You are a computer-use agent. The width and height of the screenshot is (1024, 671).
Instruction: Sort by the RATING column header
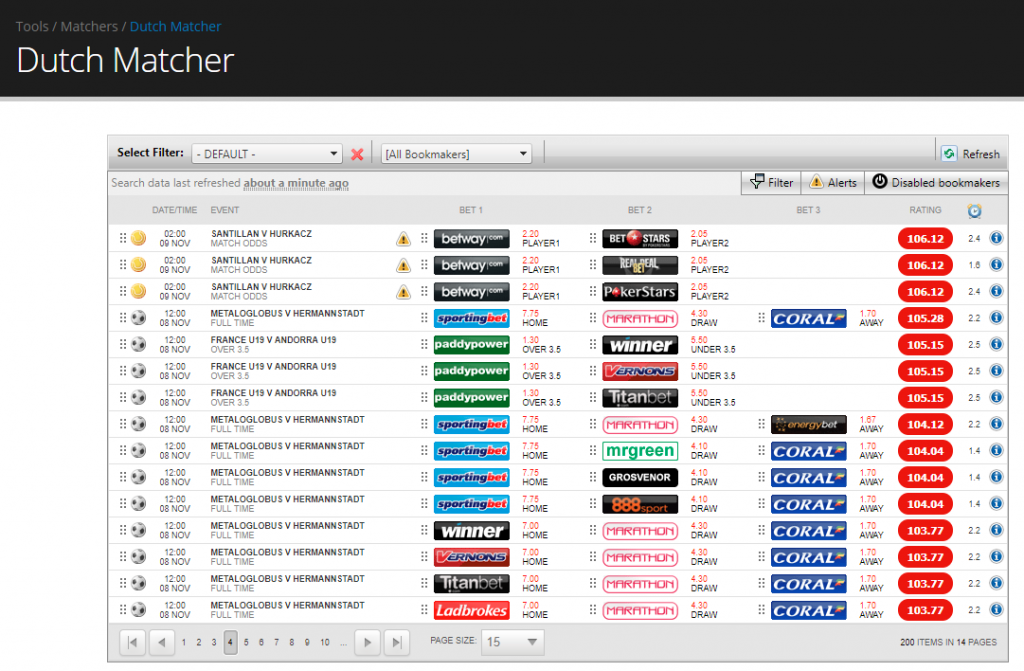(925, 210)
